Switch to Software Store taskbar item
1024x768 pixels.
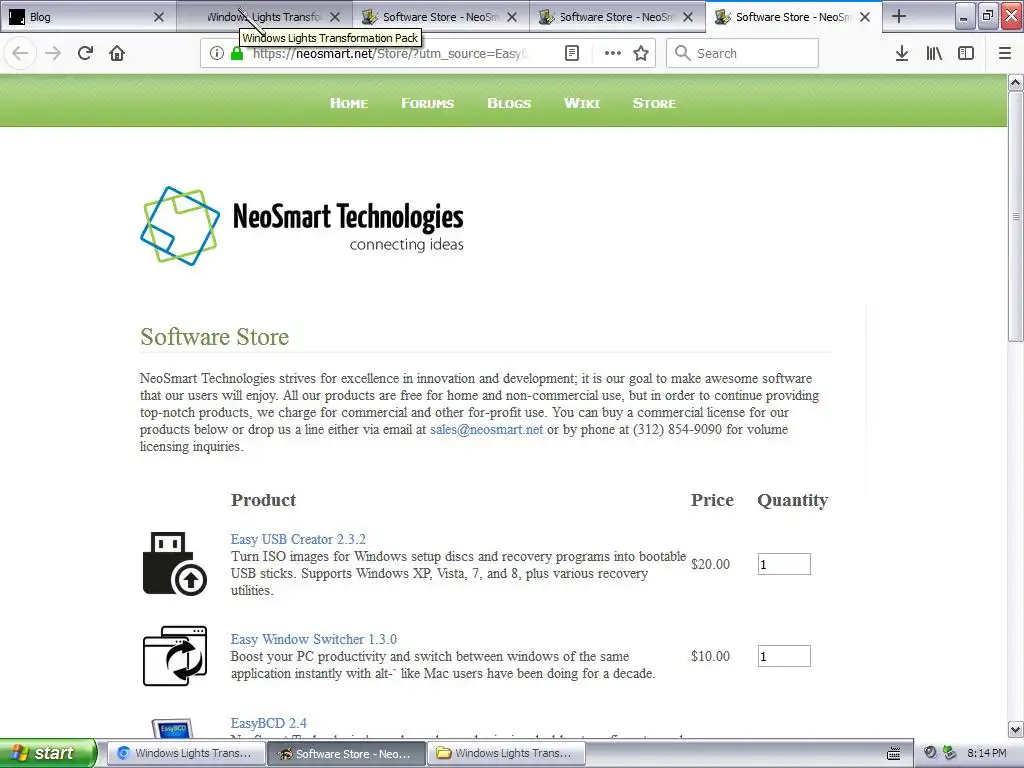pos(346,754)
